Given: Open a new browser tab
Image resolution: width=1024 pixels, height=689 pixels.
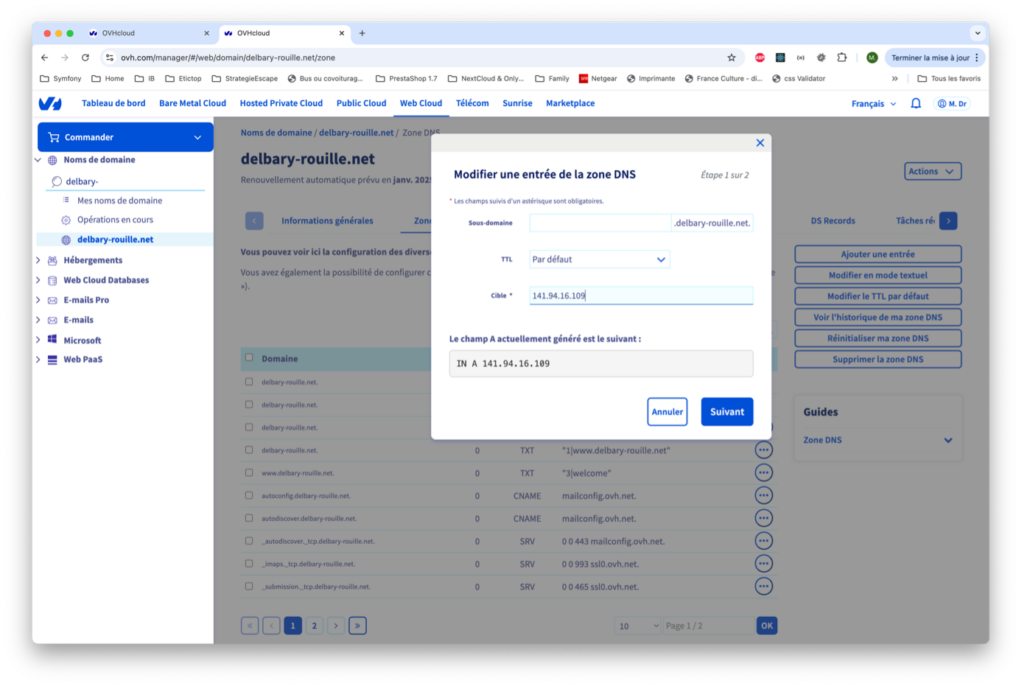Looking at the screenshot, I should tap(362, 33).
